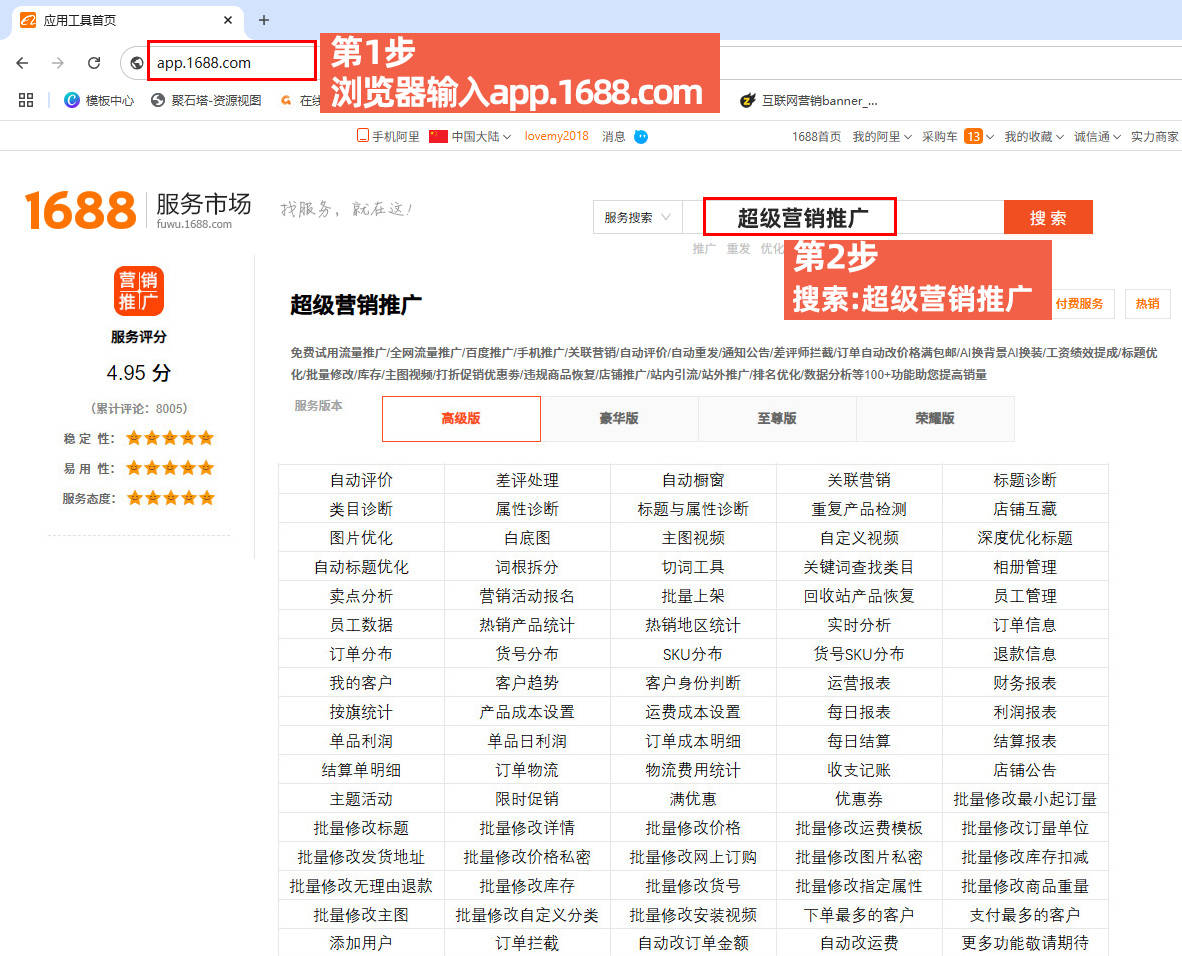The height and width of the screenshot is (956, 1182).
Task: Open the bookmarks apps grid icon
Action: [26, 100]
